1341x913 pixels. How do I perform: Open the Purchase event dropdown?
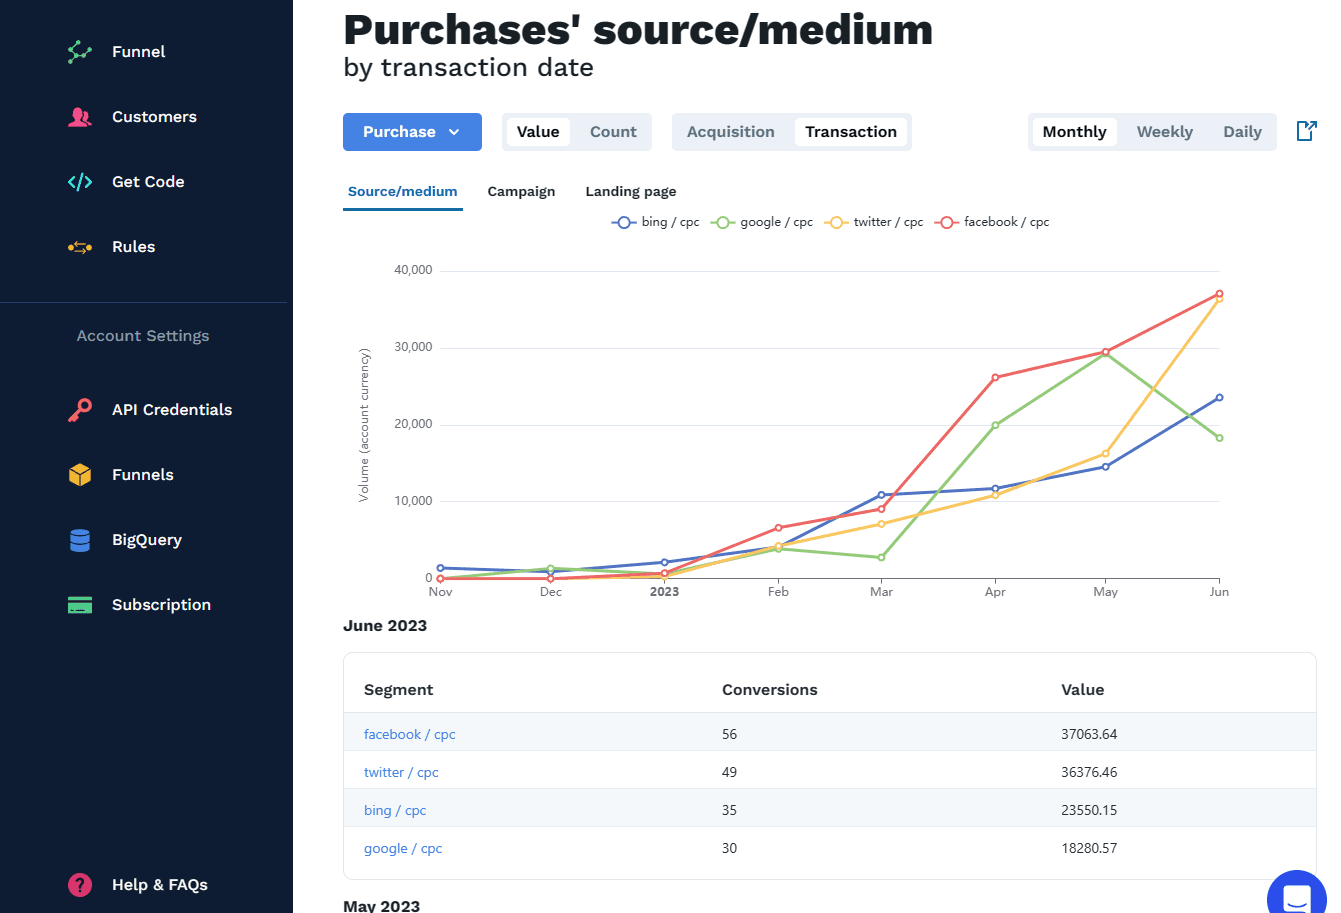[412, 131]
